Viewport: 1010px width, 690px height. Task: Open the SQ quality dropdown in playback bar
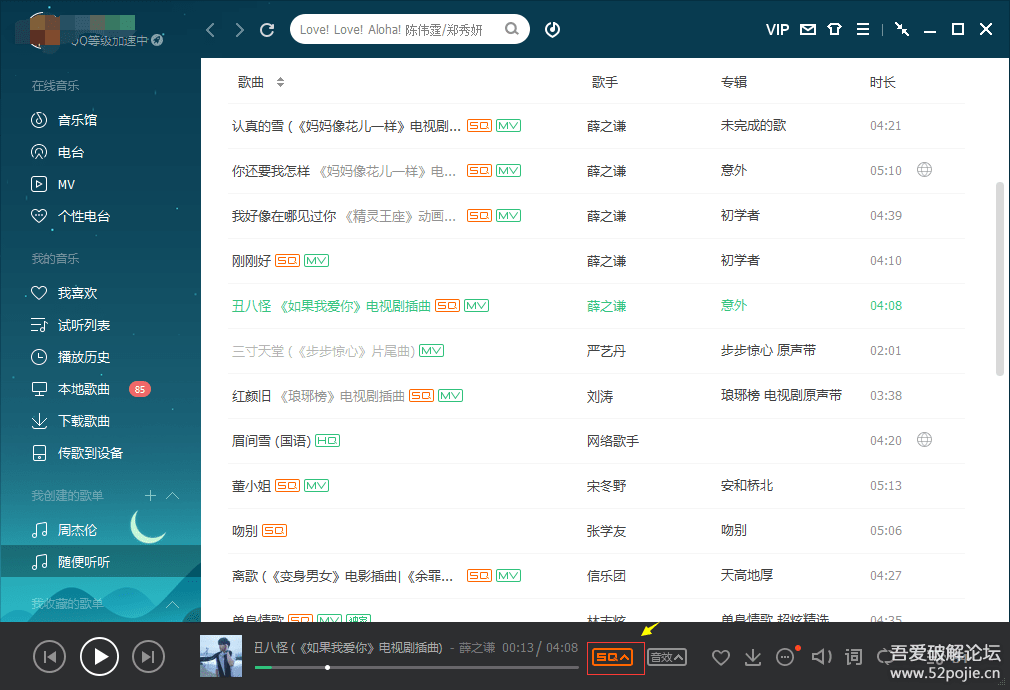[x=615, y=656]
